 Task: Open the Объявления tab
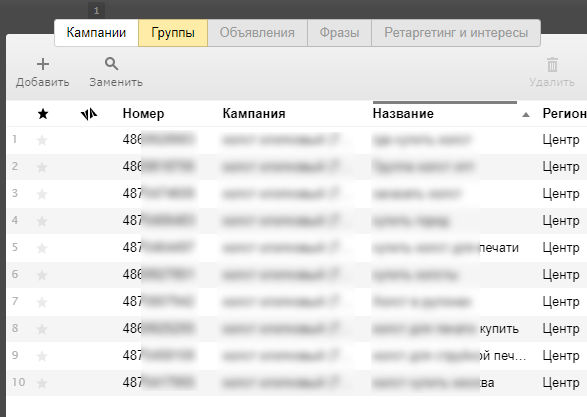point(257,33)
